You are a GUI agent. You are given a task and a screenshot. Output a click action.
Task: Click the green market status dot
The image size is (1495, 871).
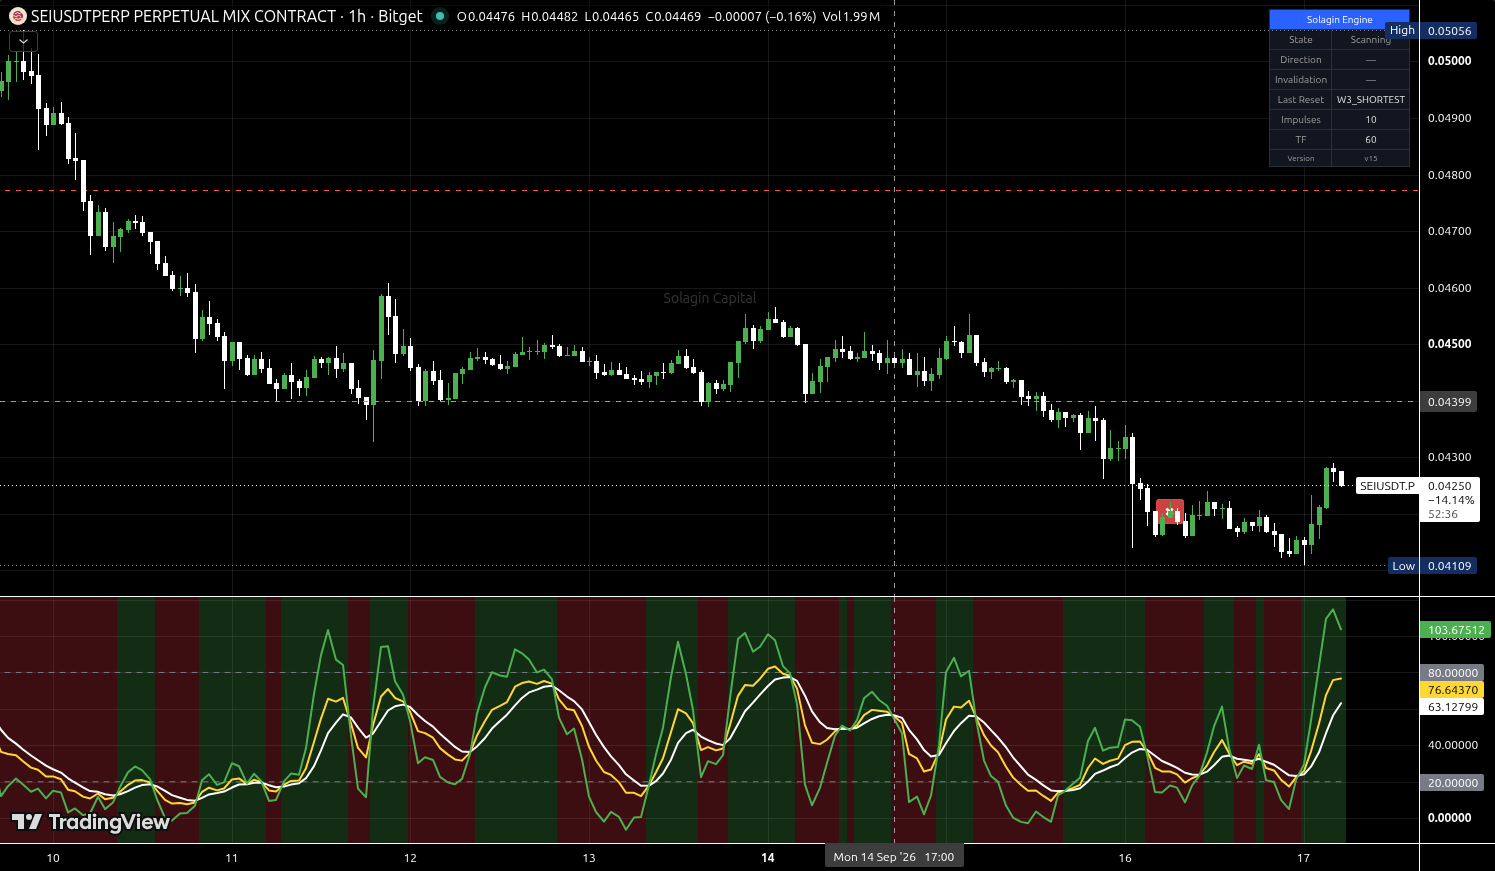point(440,16)
